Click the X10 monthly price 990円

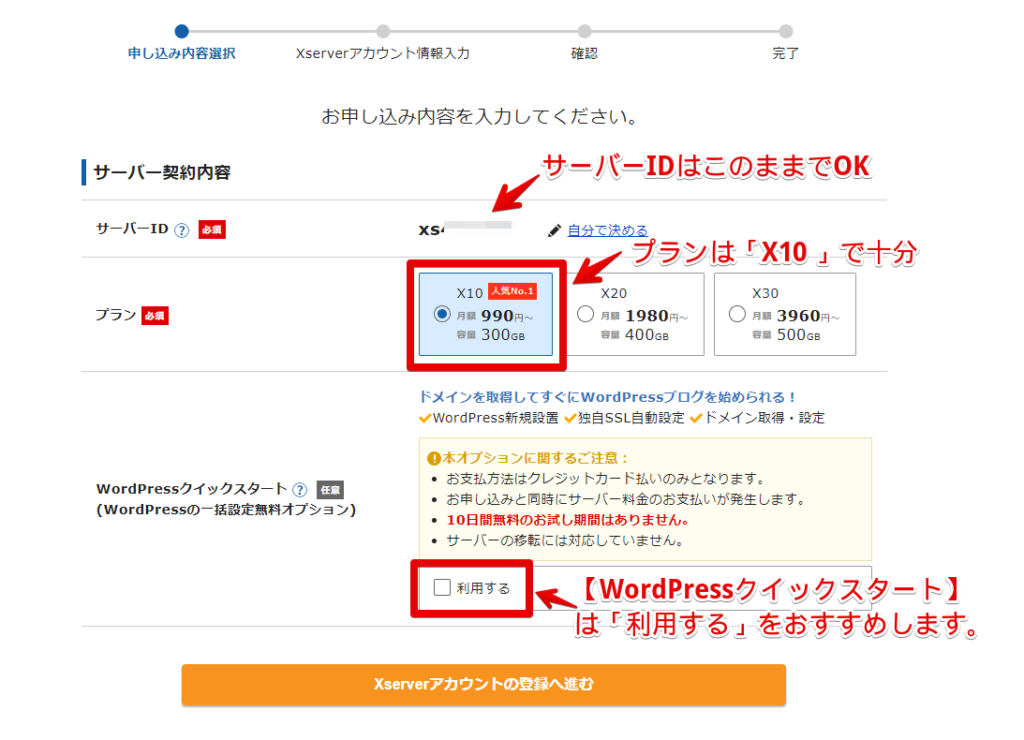click(495, 316)
